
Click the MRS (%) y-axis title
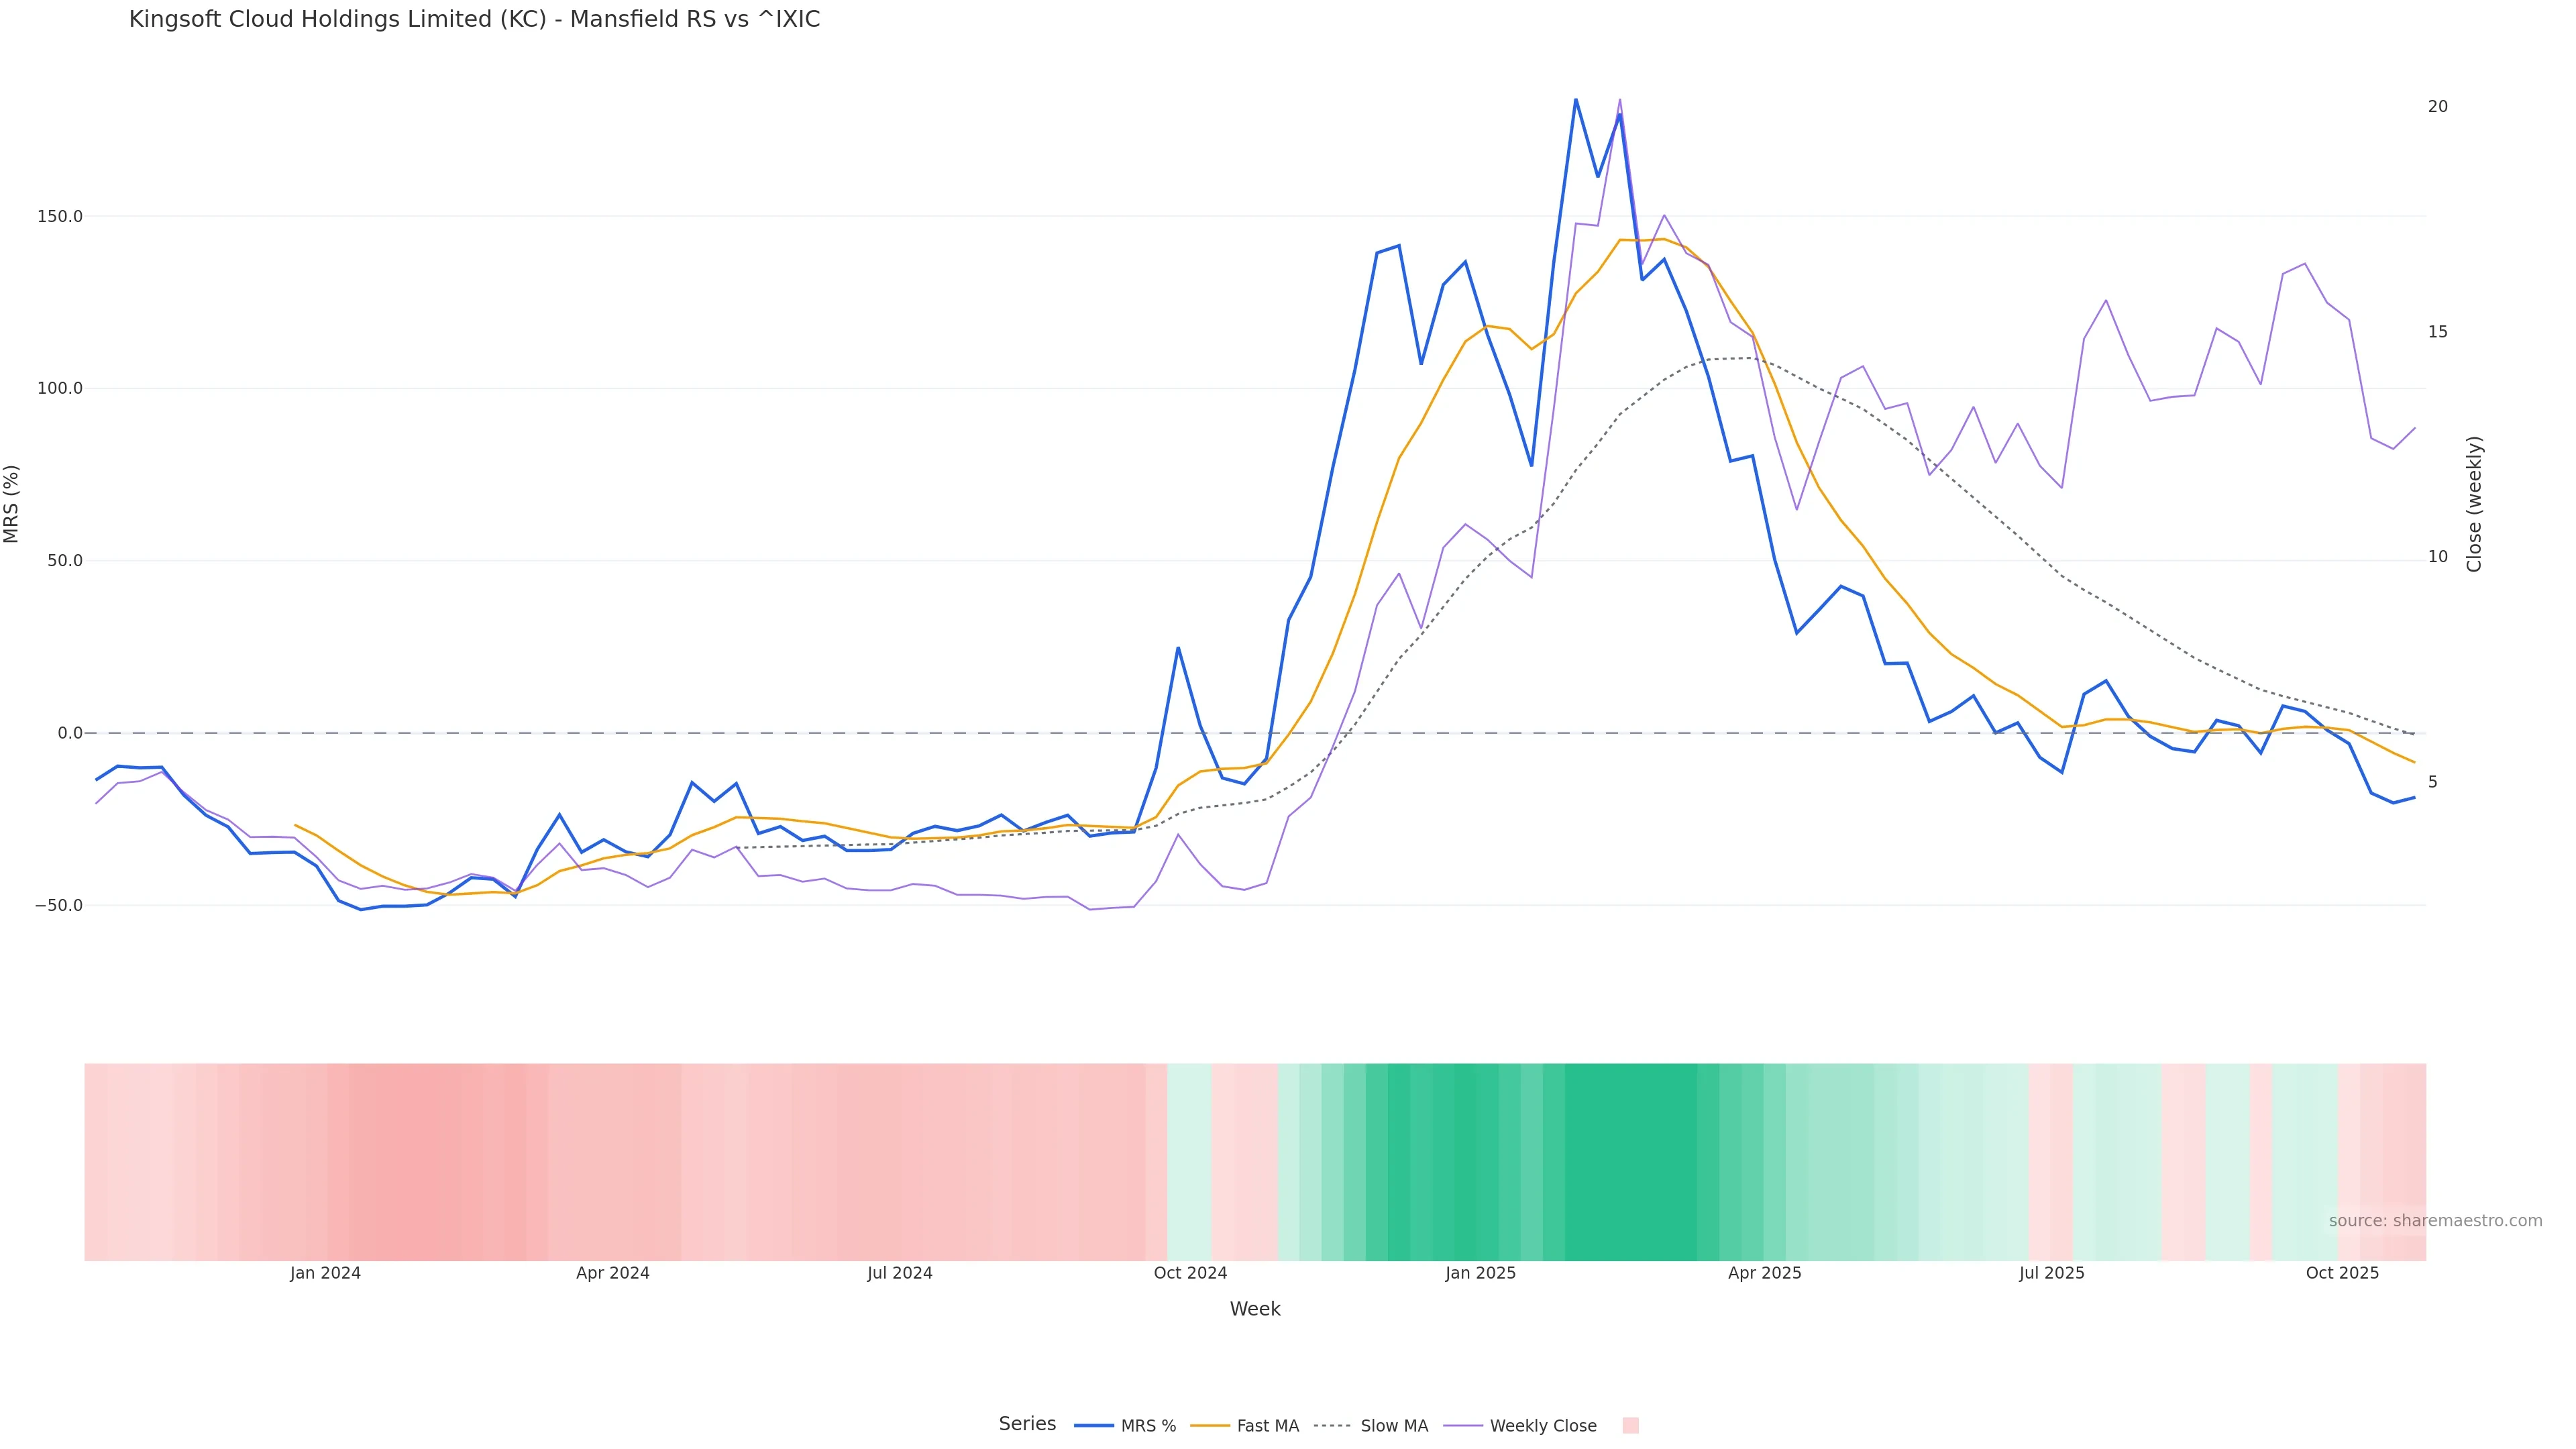(x=12, y=504)
